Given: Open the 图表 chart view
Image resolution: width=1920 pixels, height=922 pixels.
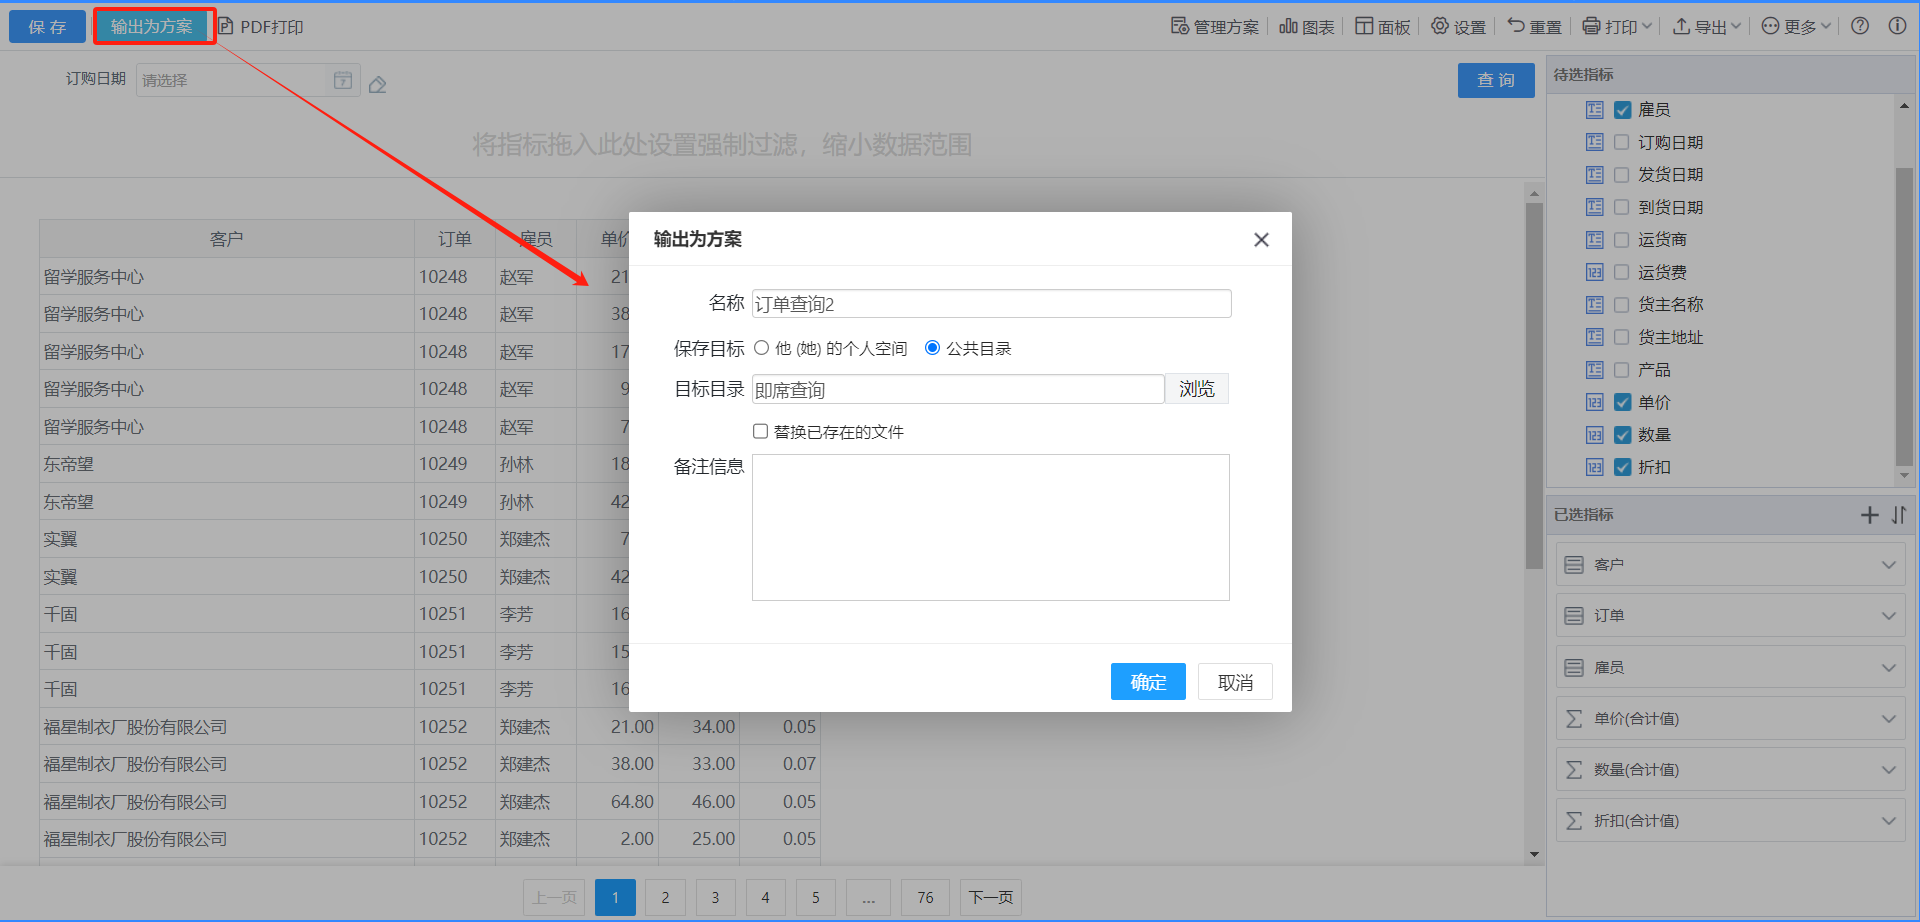Looking at the screenshot, I should coord(1306,27).
